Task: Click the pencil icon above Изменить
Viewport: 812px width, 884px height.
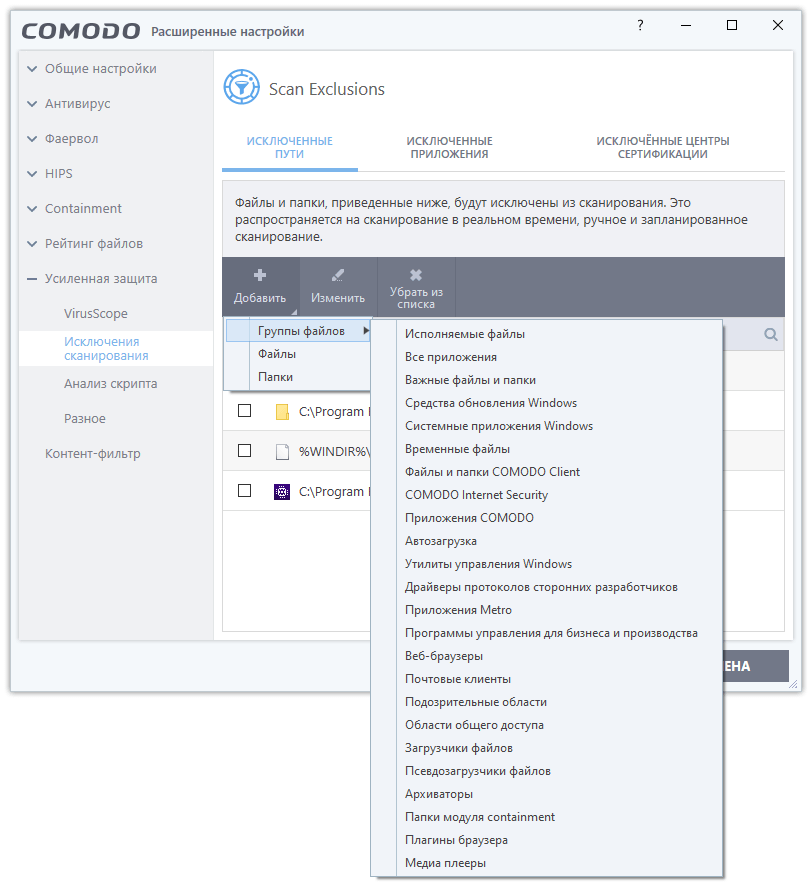Action: click(x=338, y=275)
